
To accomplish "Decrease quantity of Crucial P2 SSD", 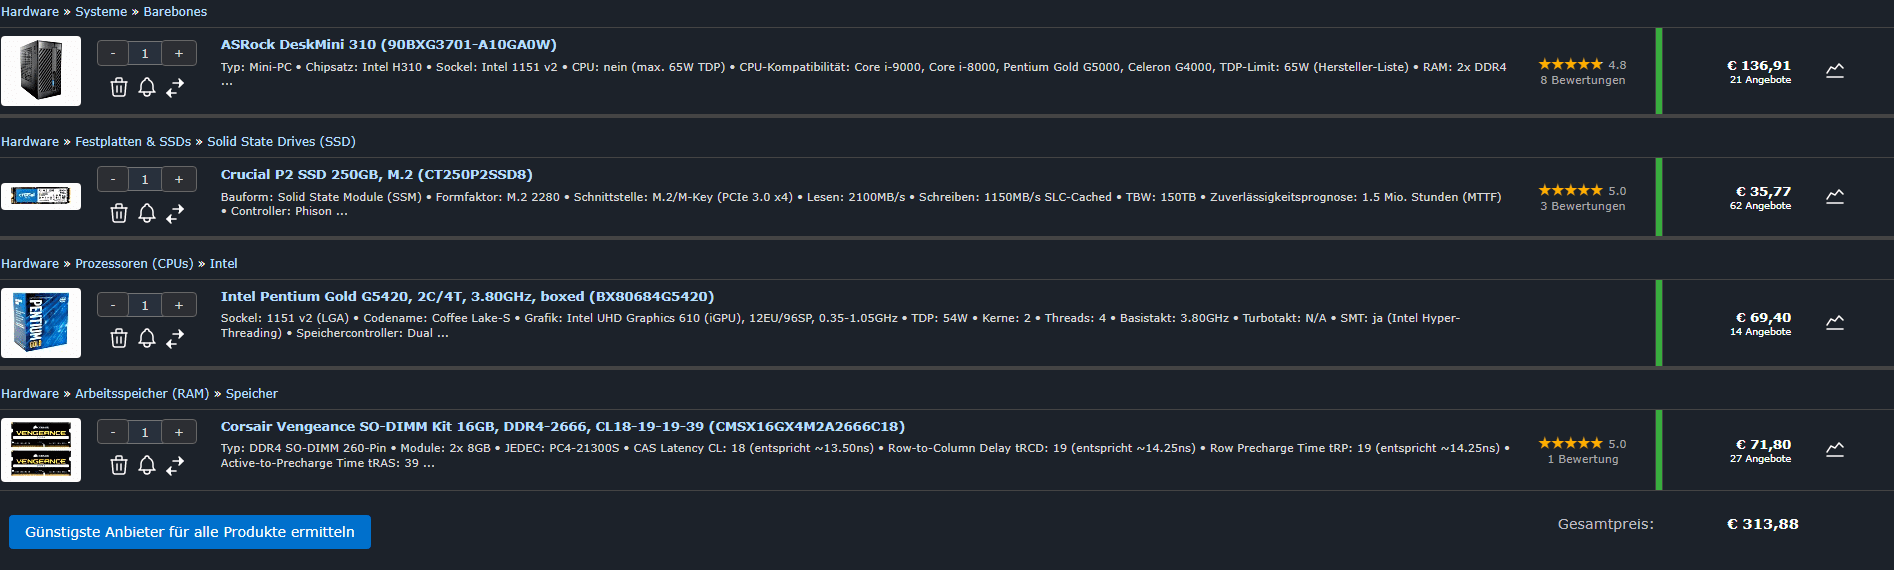I will [x=113, y=179].
